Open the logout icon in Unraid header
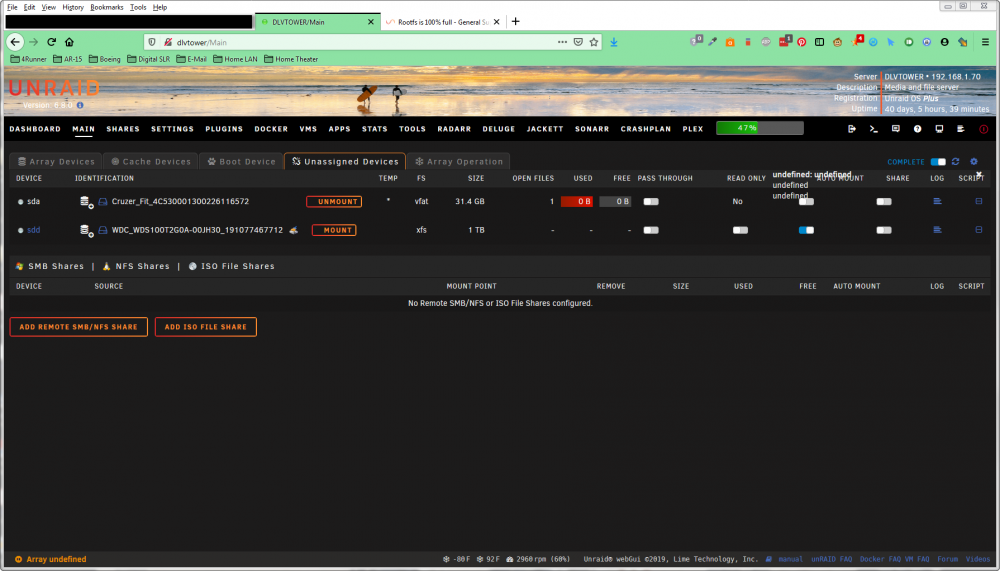Viewport: 1000px width, 571px height. click(x=851, y=129)
